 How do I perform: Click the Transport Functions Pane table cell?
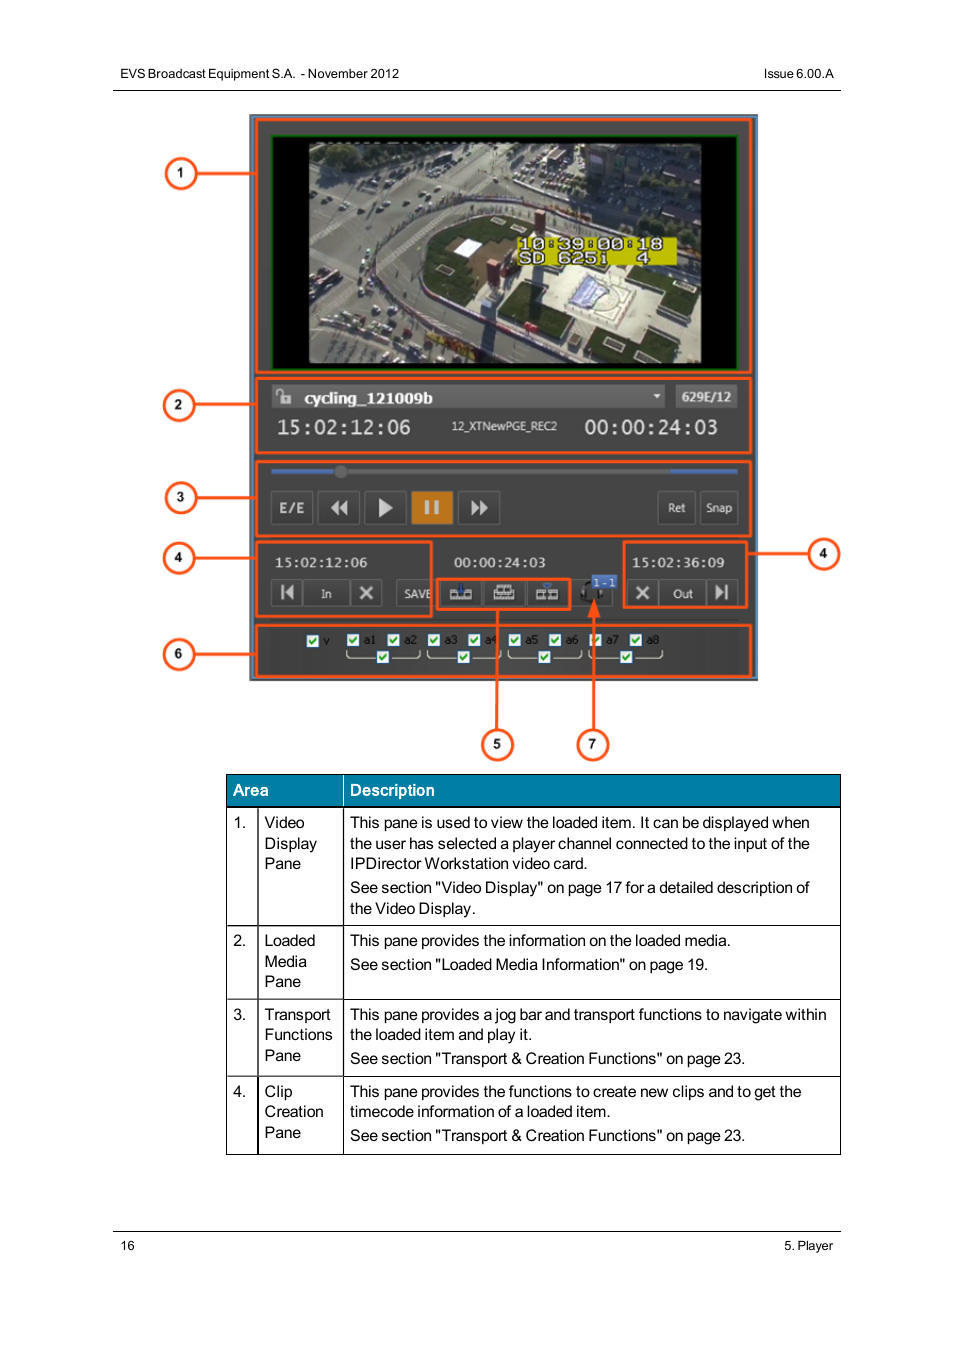tap(301, 1037)
